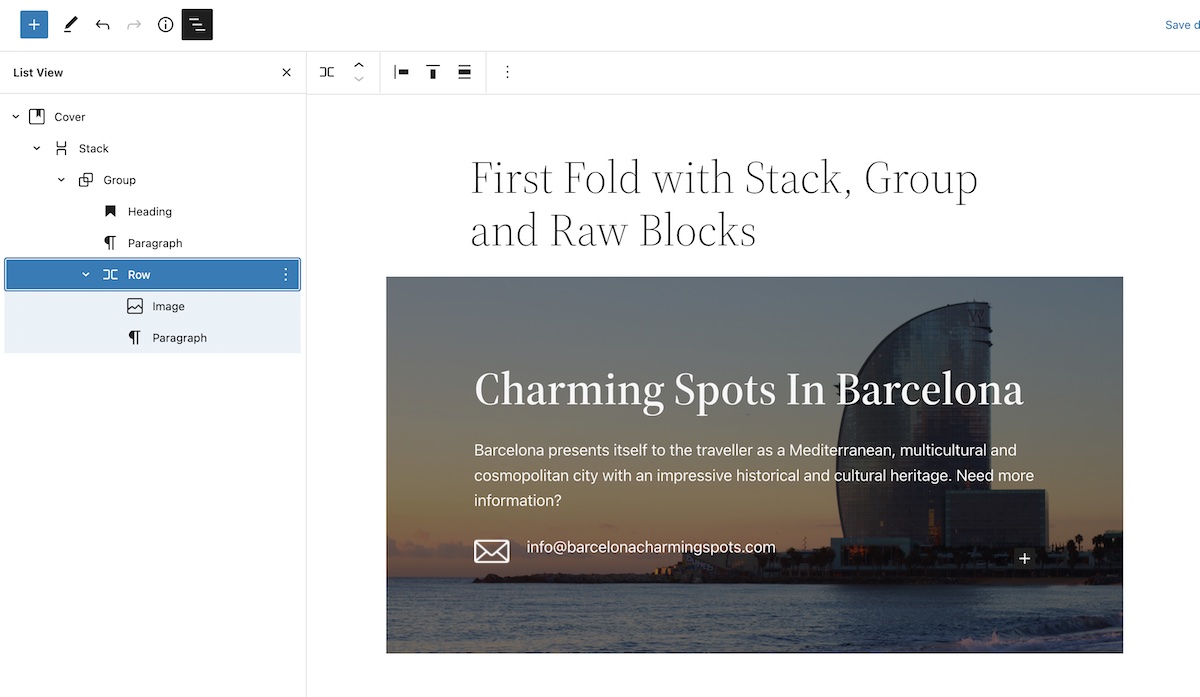The width and height of the screenshot is (1200, 697).
Task: Change items justification in block toolbar
Action: 401,72
